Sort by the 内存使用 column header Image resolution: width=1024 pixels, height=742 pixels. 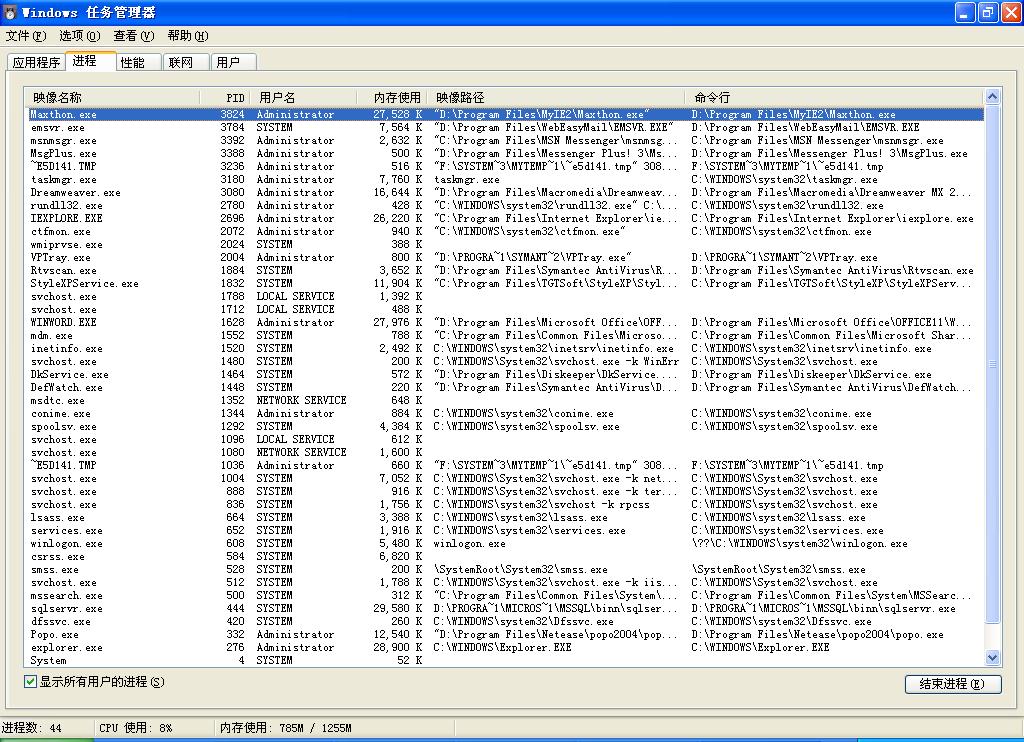pos(392,98)
